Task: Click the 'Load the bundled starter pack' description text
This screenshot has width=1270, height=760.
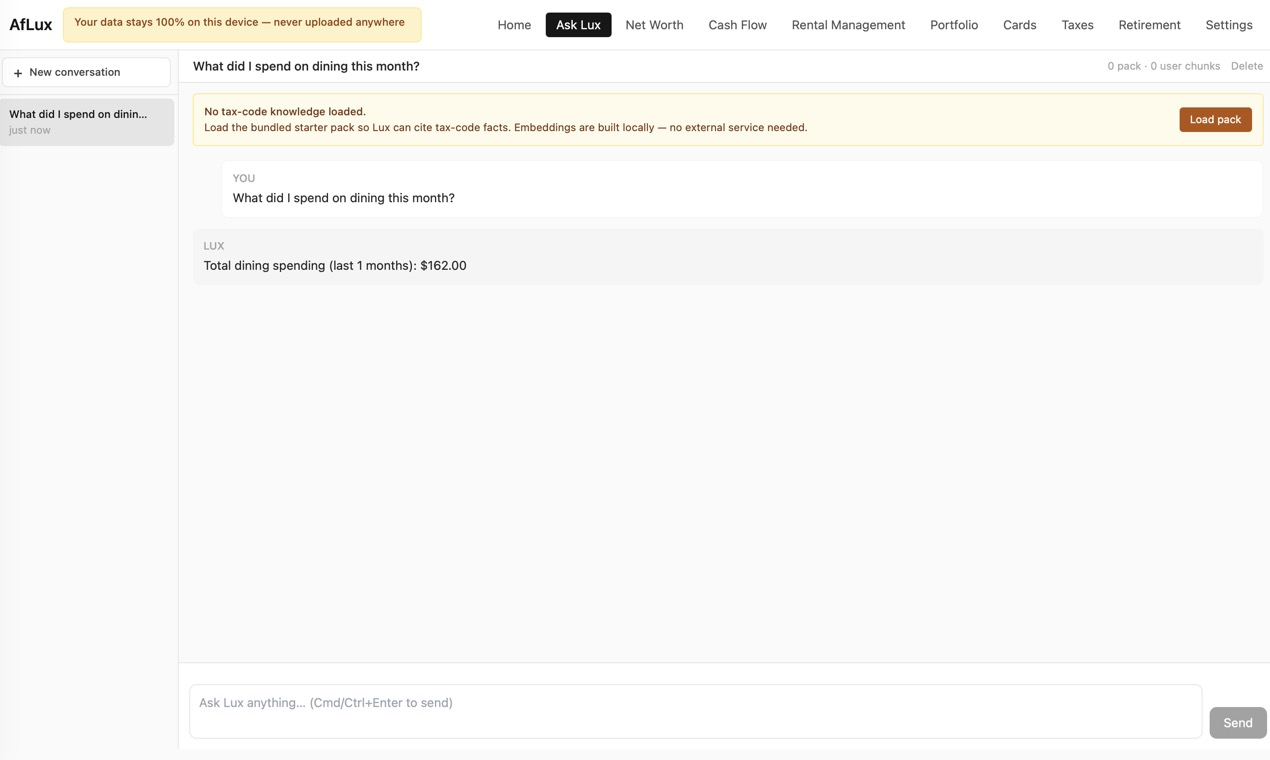Action: 505,127
